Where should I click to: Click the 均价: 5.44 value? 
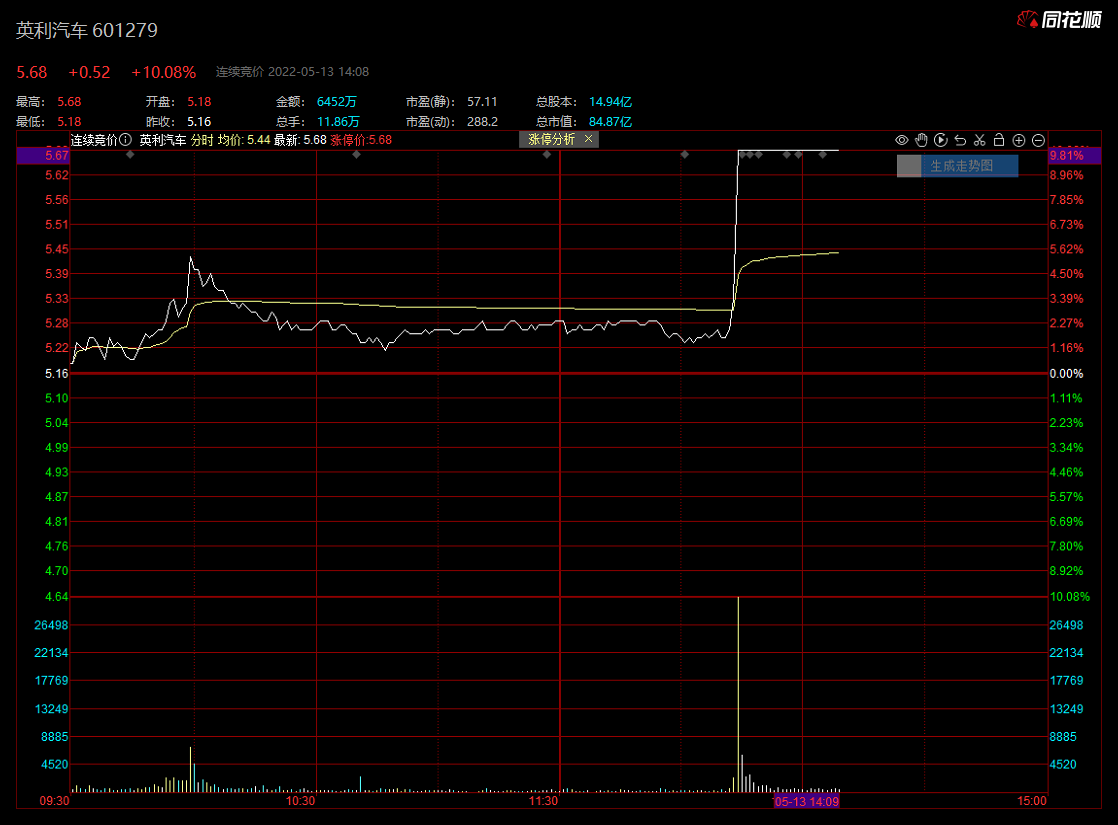[244, 140]
